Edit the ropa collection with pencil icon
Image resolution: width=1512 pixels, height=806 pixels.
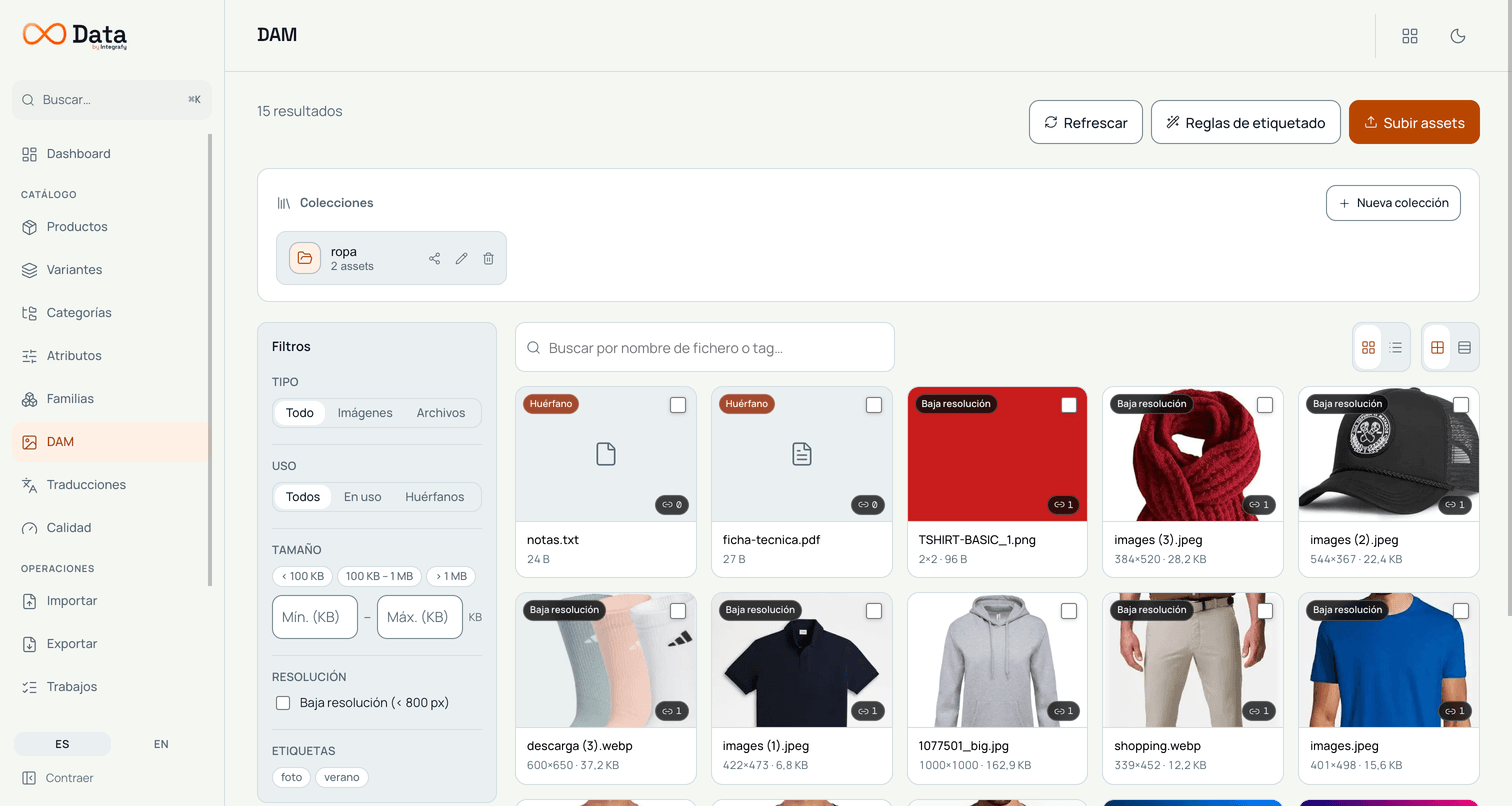(x=462, y=259)
